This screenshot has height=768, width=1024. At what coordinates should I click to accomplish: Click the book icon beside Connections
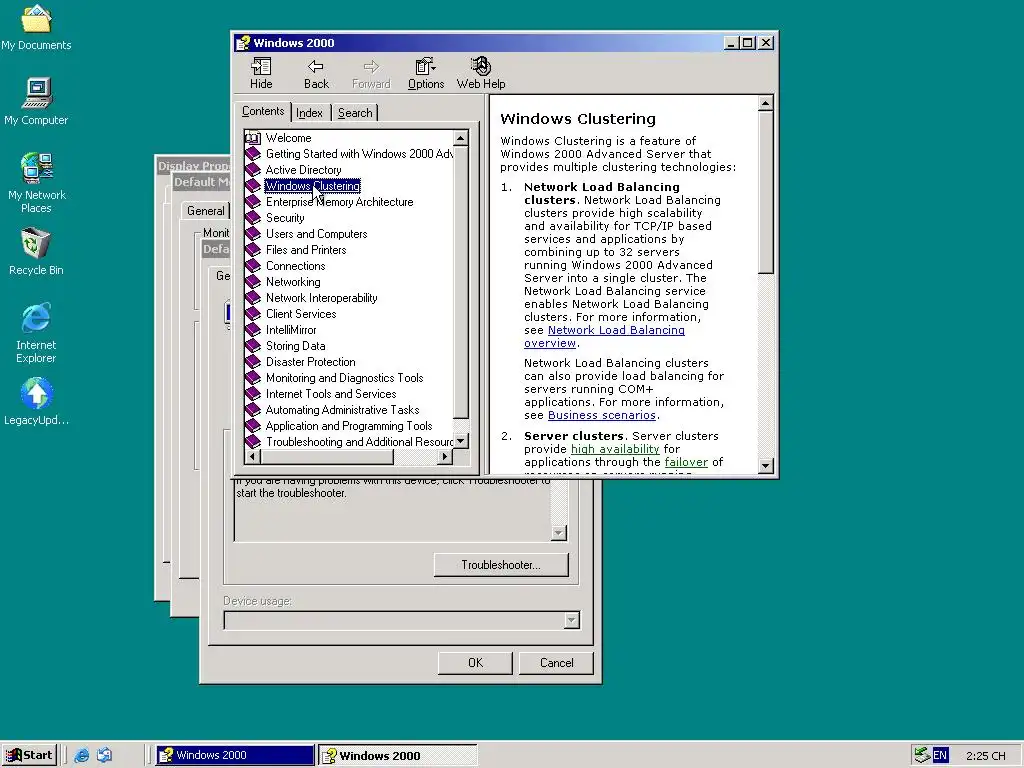click(x=253, y=266)
